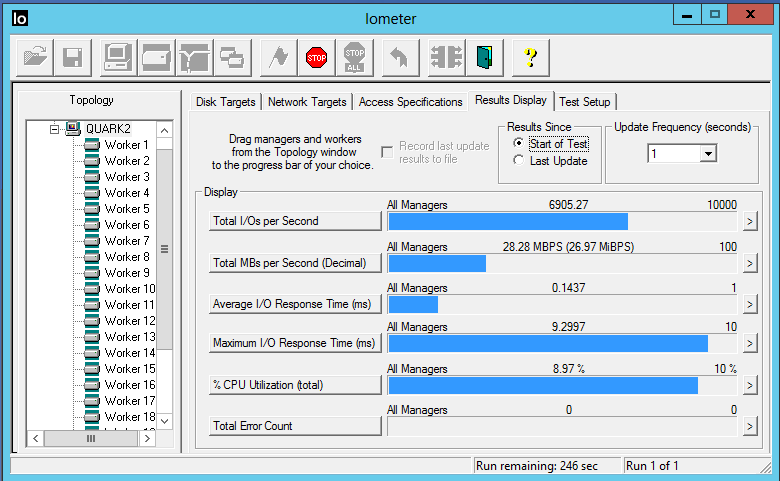Viewport: 780px width, 481px height.
Task: Switch to Disk Targets tab
Action: click(225, 102)
